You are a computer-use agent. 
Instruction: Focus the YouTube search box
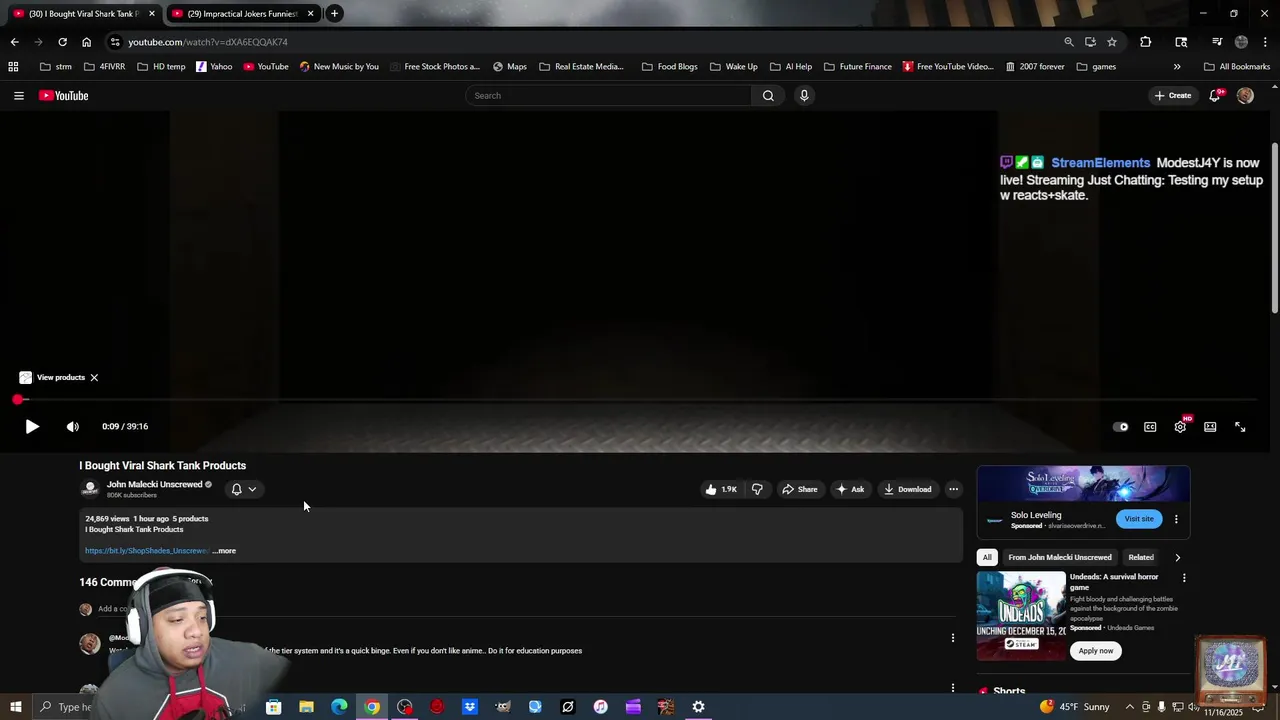[x=608, y=96]
